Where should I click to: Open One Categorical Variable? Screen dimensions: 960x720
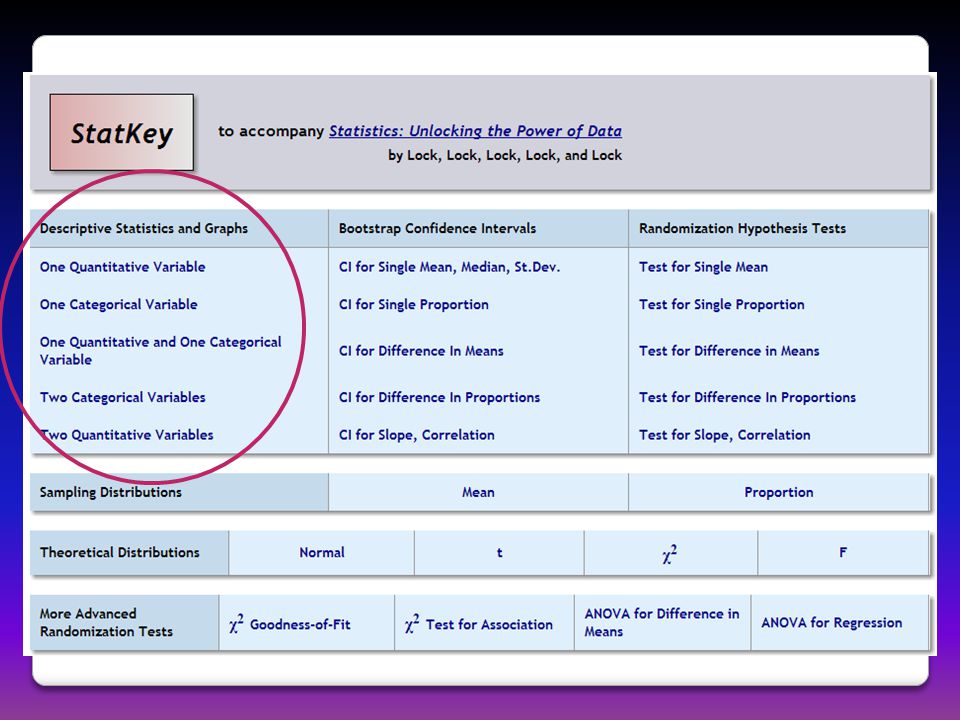click(119, 304)
